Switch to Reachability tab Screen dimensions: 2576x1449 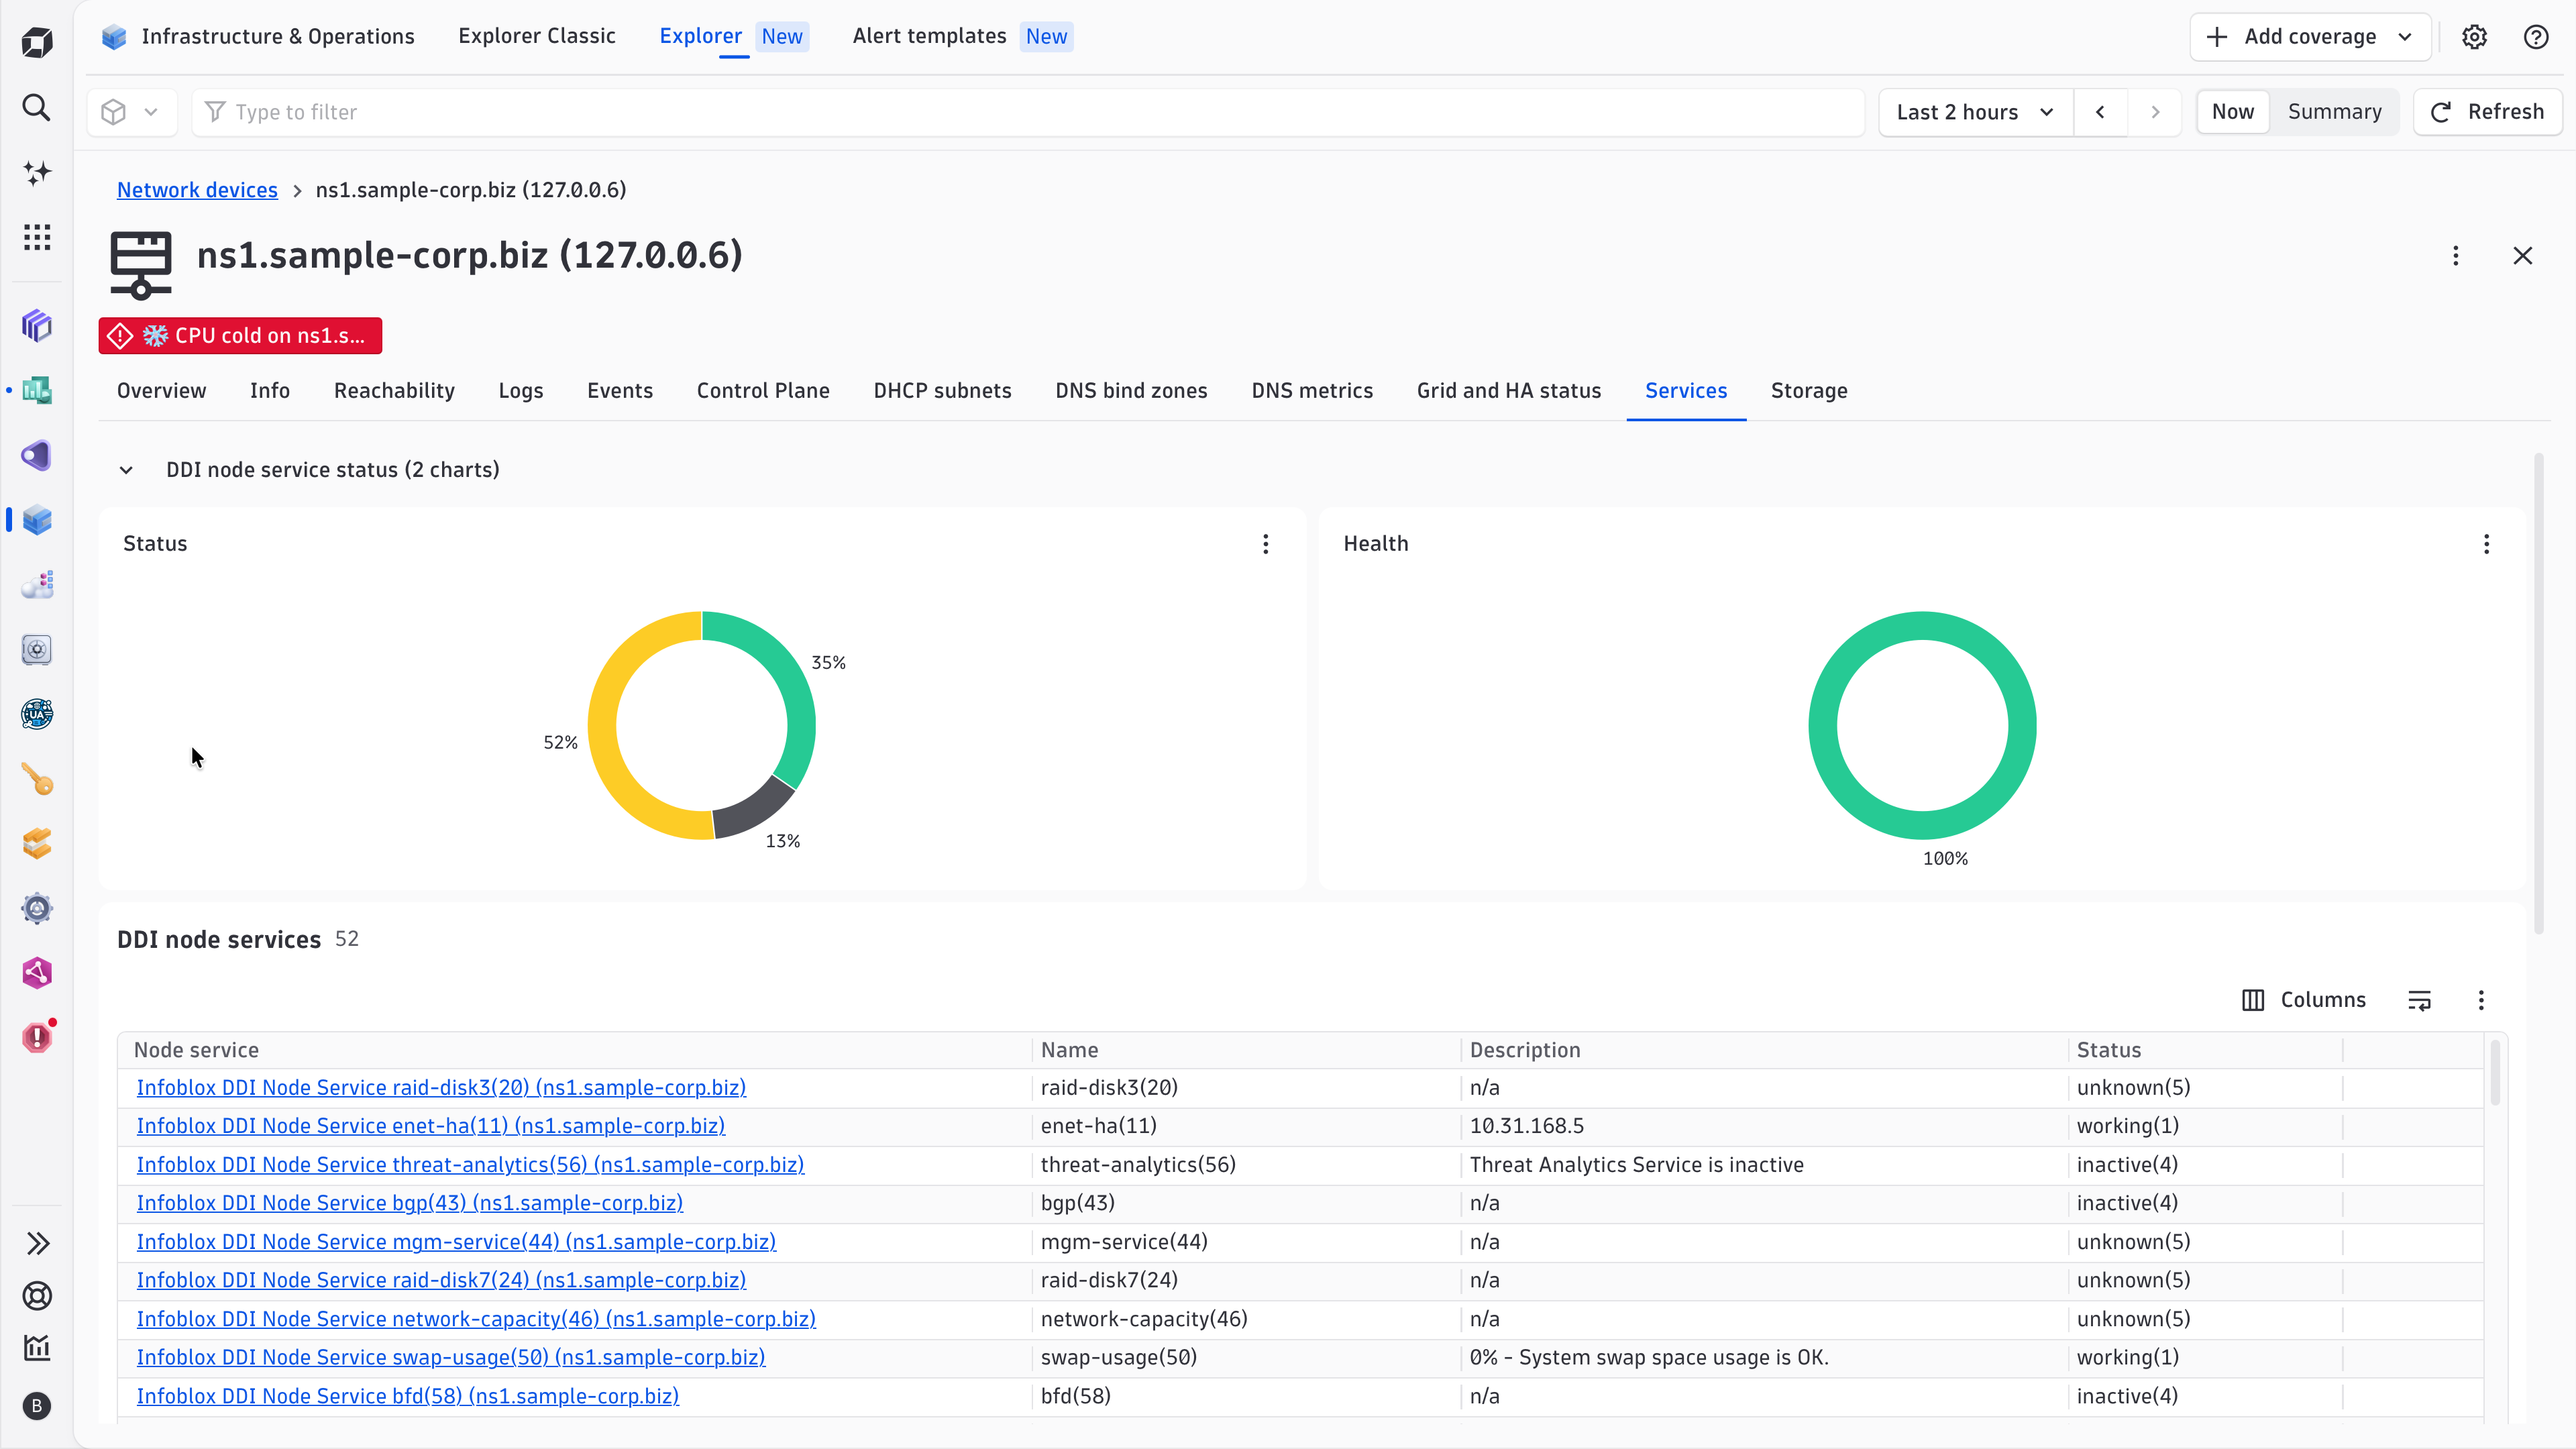394,391
